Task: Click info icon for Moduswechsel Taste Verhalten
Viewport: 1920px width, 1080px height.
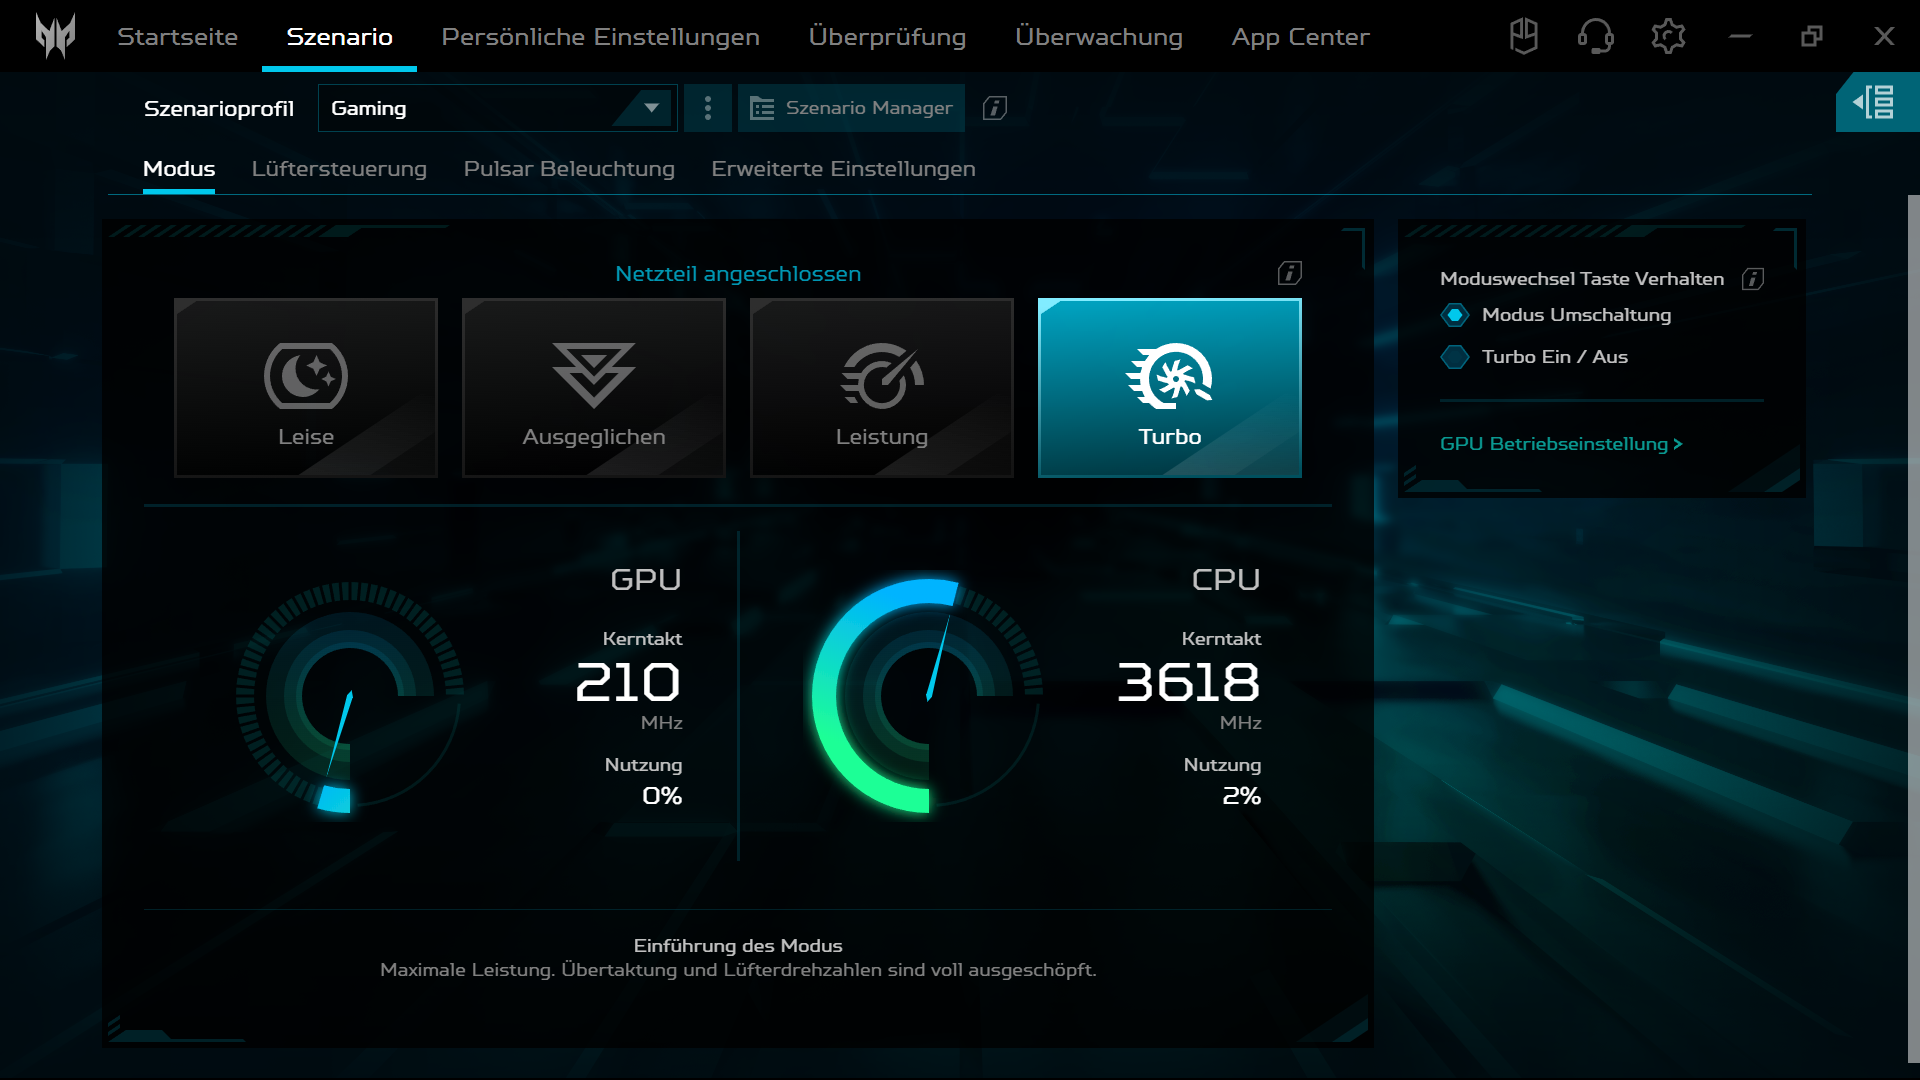Action: (x=1752, y=279)
